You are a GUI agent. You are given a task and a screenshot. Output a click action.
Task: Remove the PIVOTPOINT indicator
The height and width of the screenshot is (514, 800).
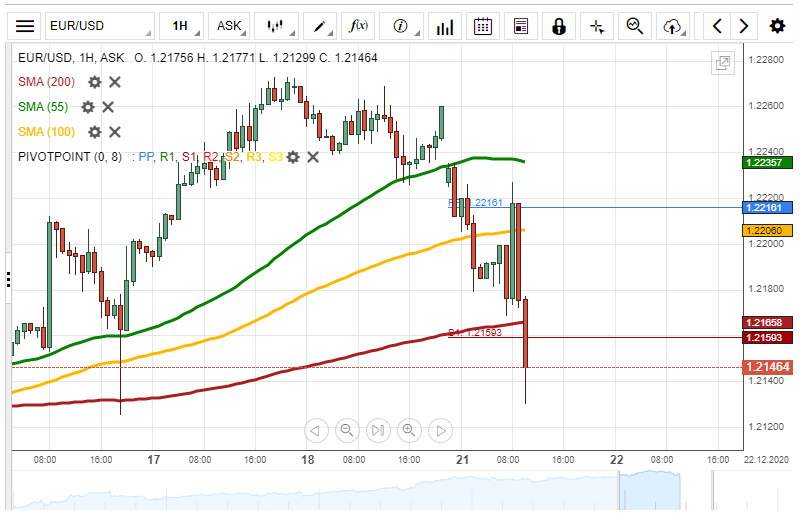tap(313, 157)
